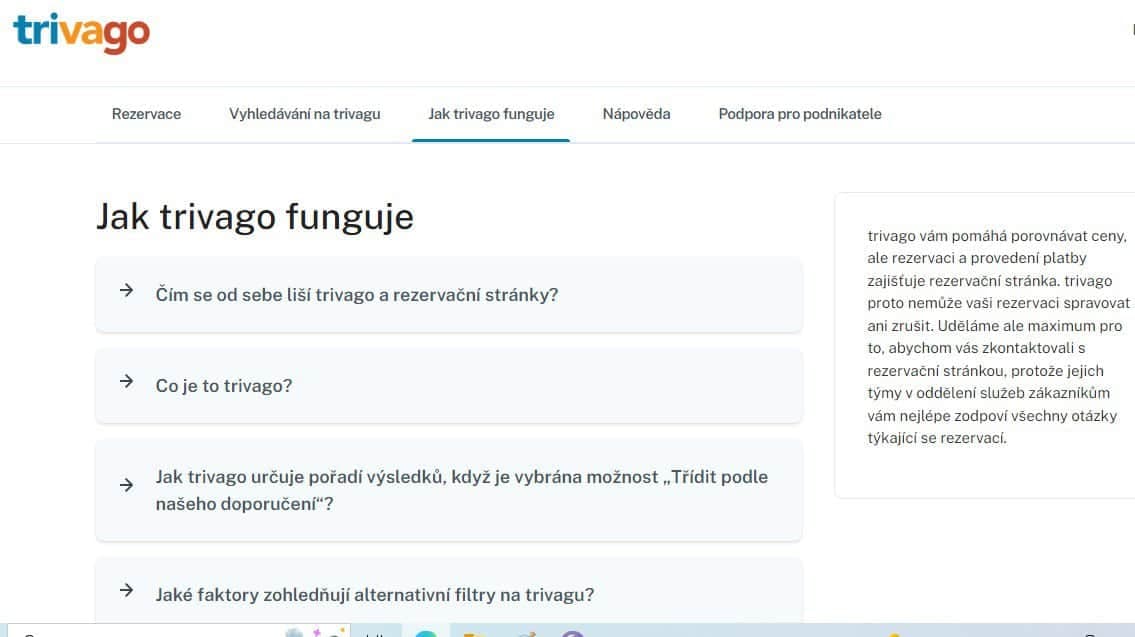
Task: Expand the question about pořadí výsledků sorting
Action: pyautogui.click(x=449, y=490)
